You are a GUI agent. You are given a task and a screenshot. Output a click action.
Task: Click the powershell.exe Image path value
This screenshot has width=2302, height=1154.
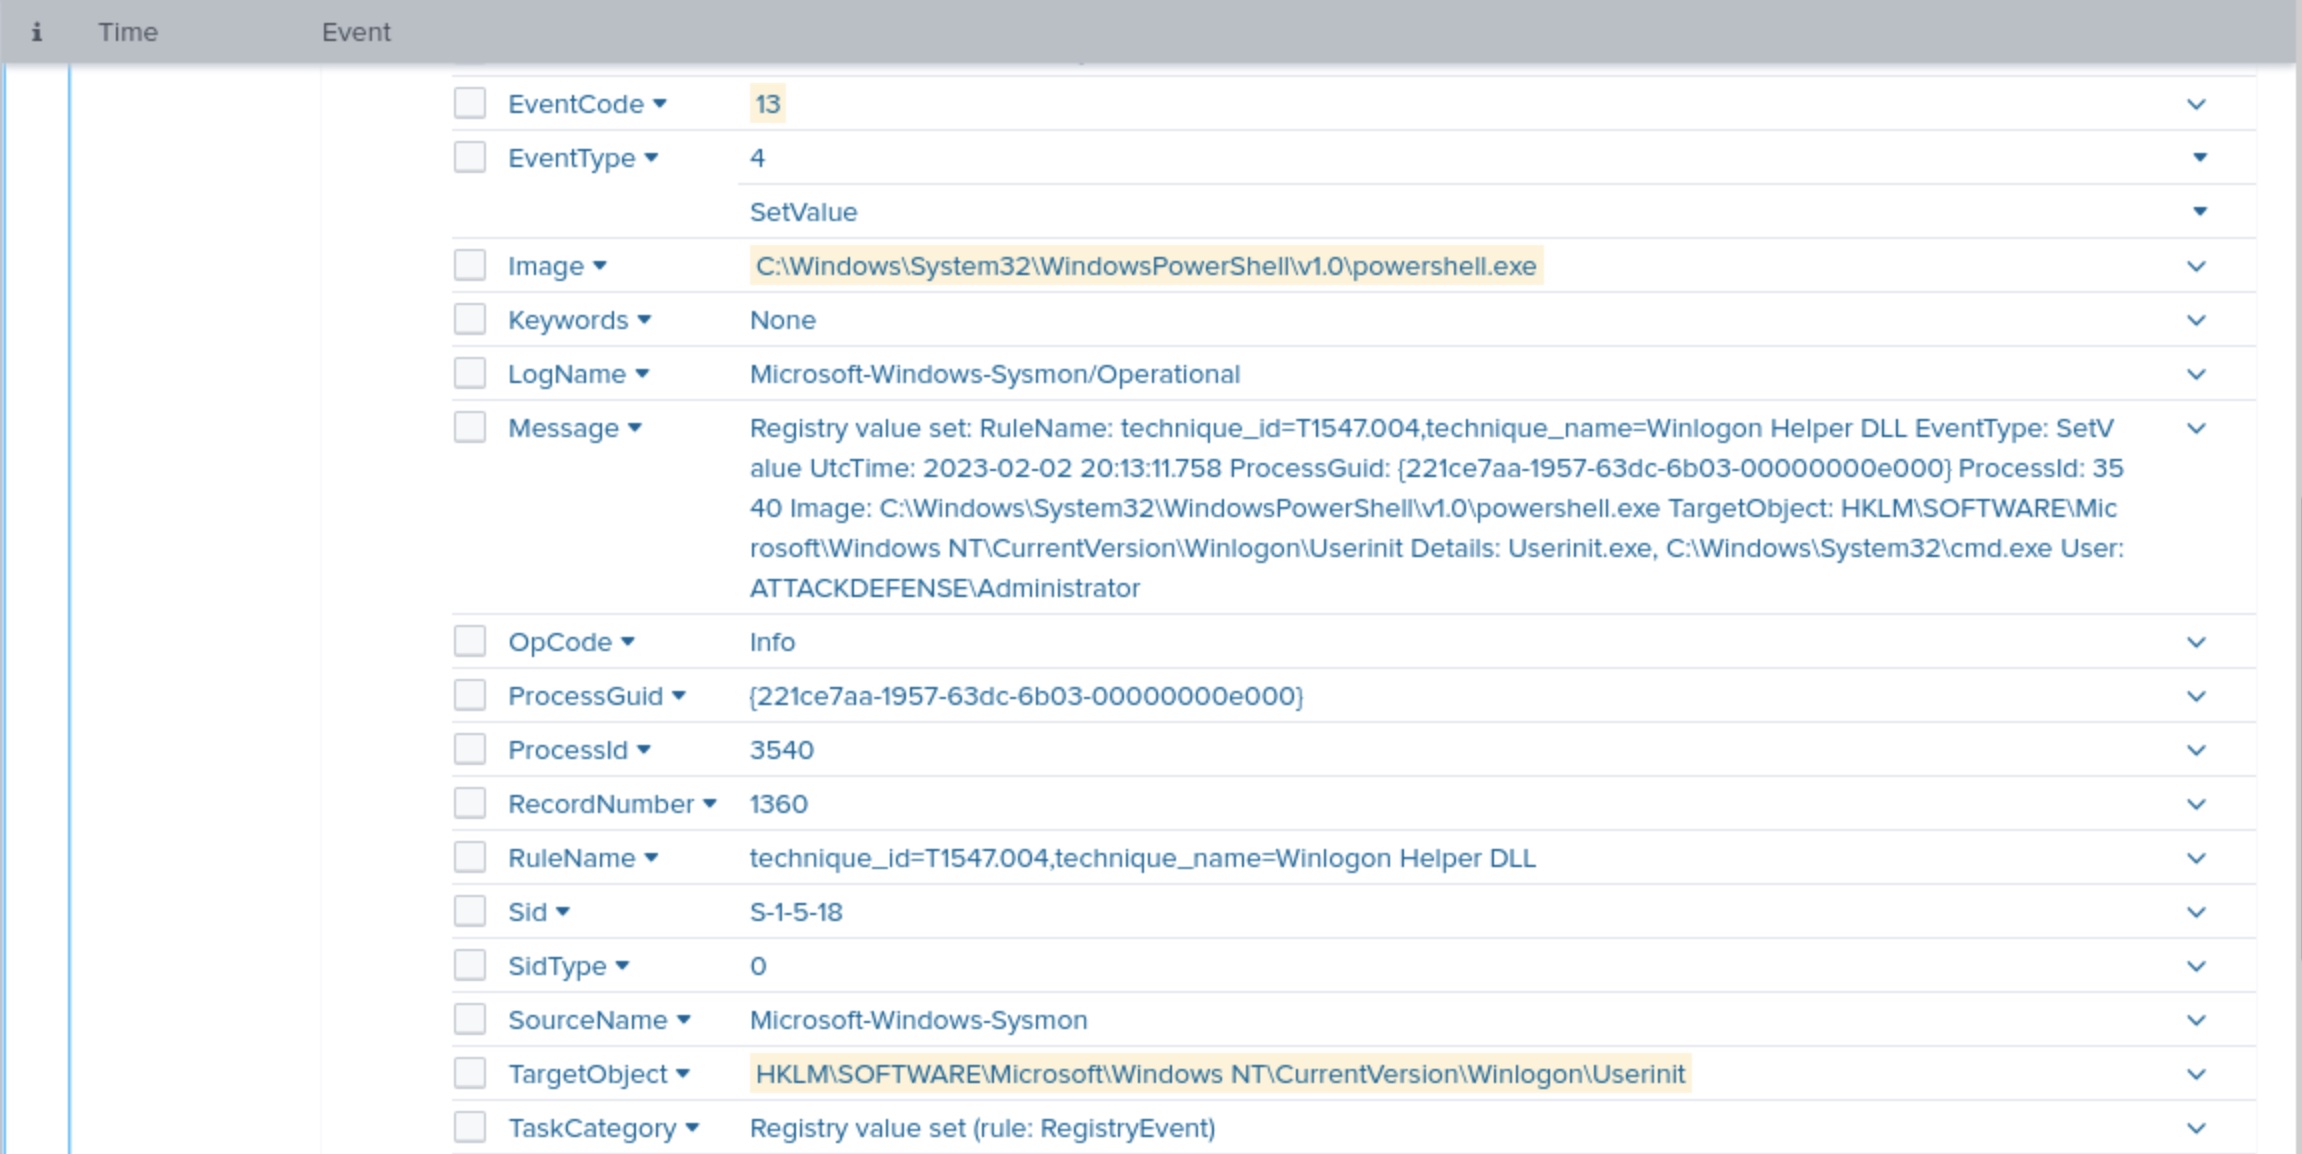pyautogui.click(x=1146, y=266)
